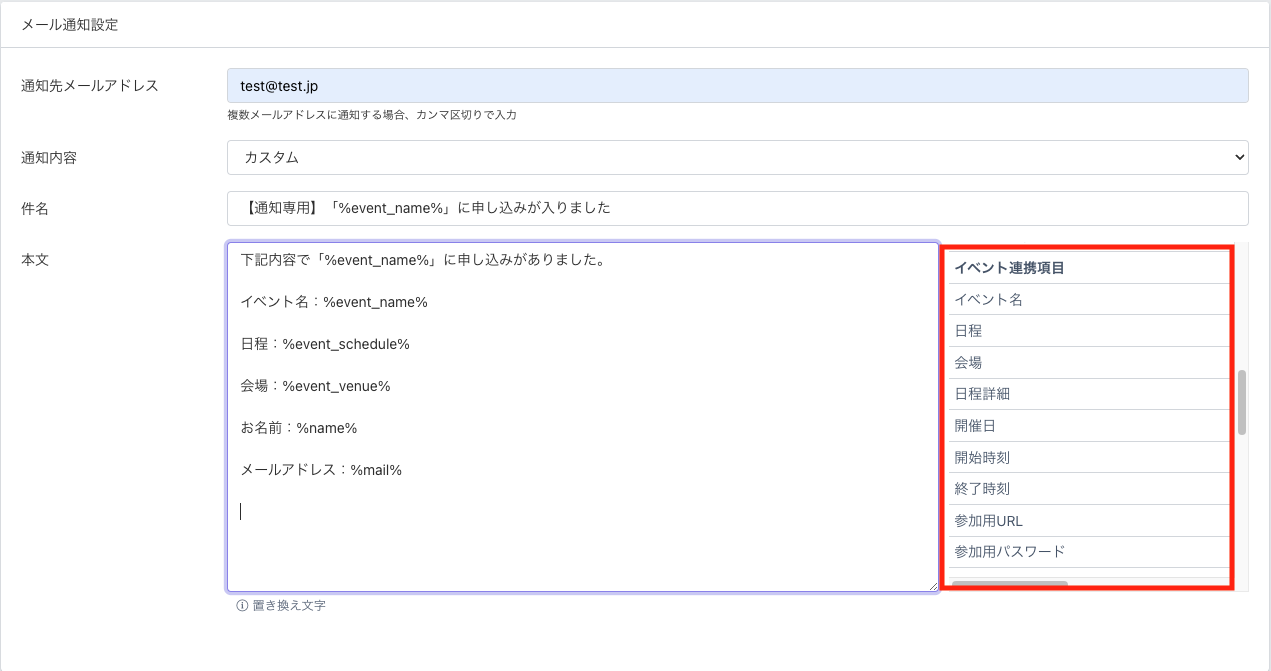The width and height of the screenshot is (1271, 671).
Task: Select 参加用パスワード in the list
Action: coord(1009,552)
